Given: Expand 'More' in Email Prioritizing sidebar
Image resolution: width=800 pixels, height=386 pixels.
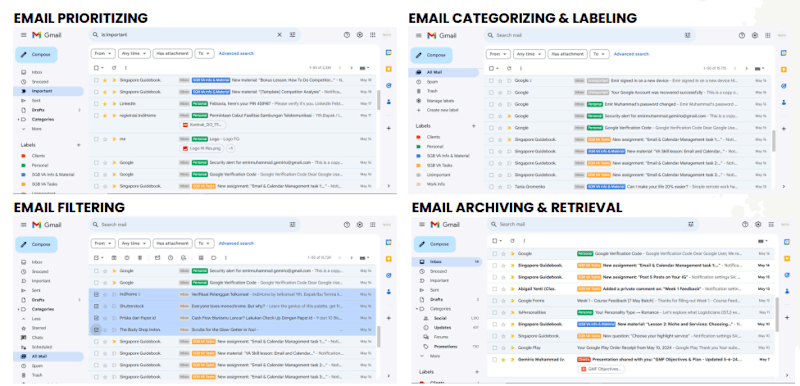Looking at the screenshot, I should (x=37, y=129).
